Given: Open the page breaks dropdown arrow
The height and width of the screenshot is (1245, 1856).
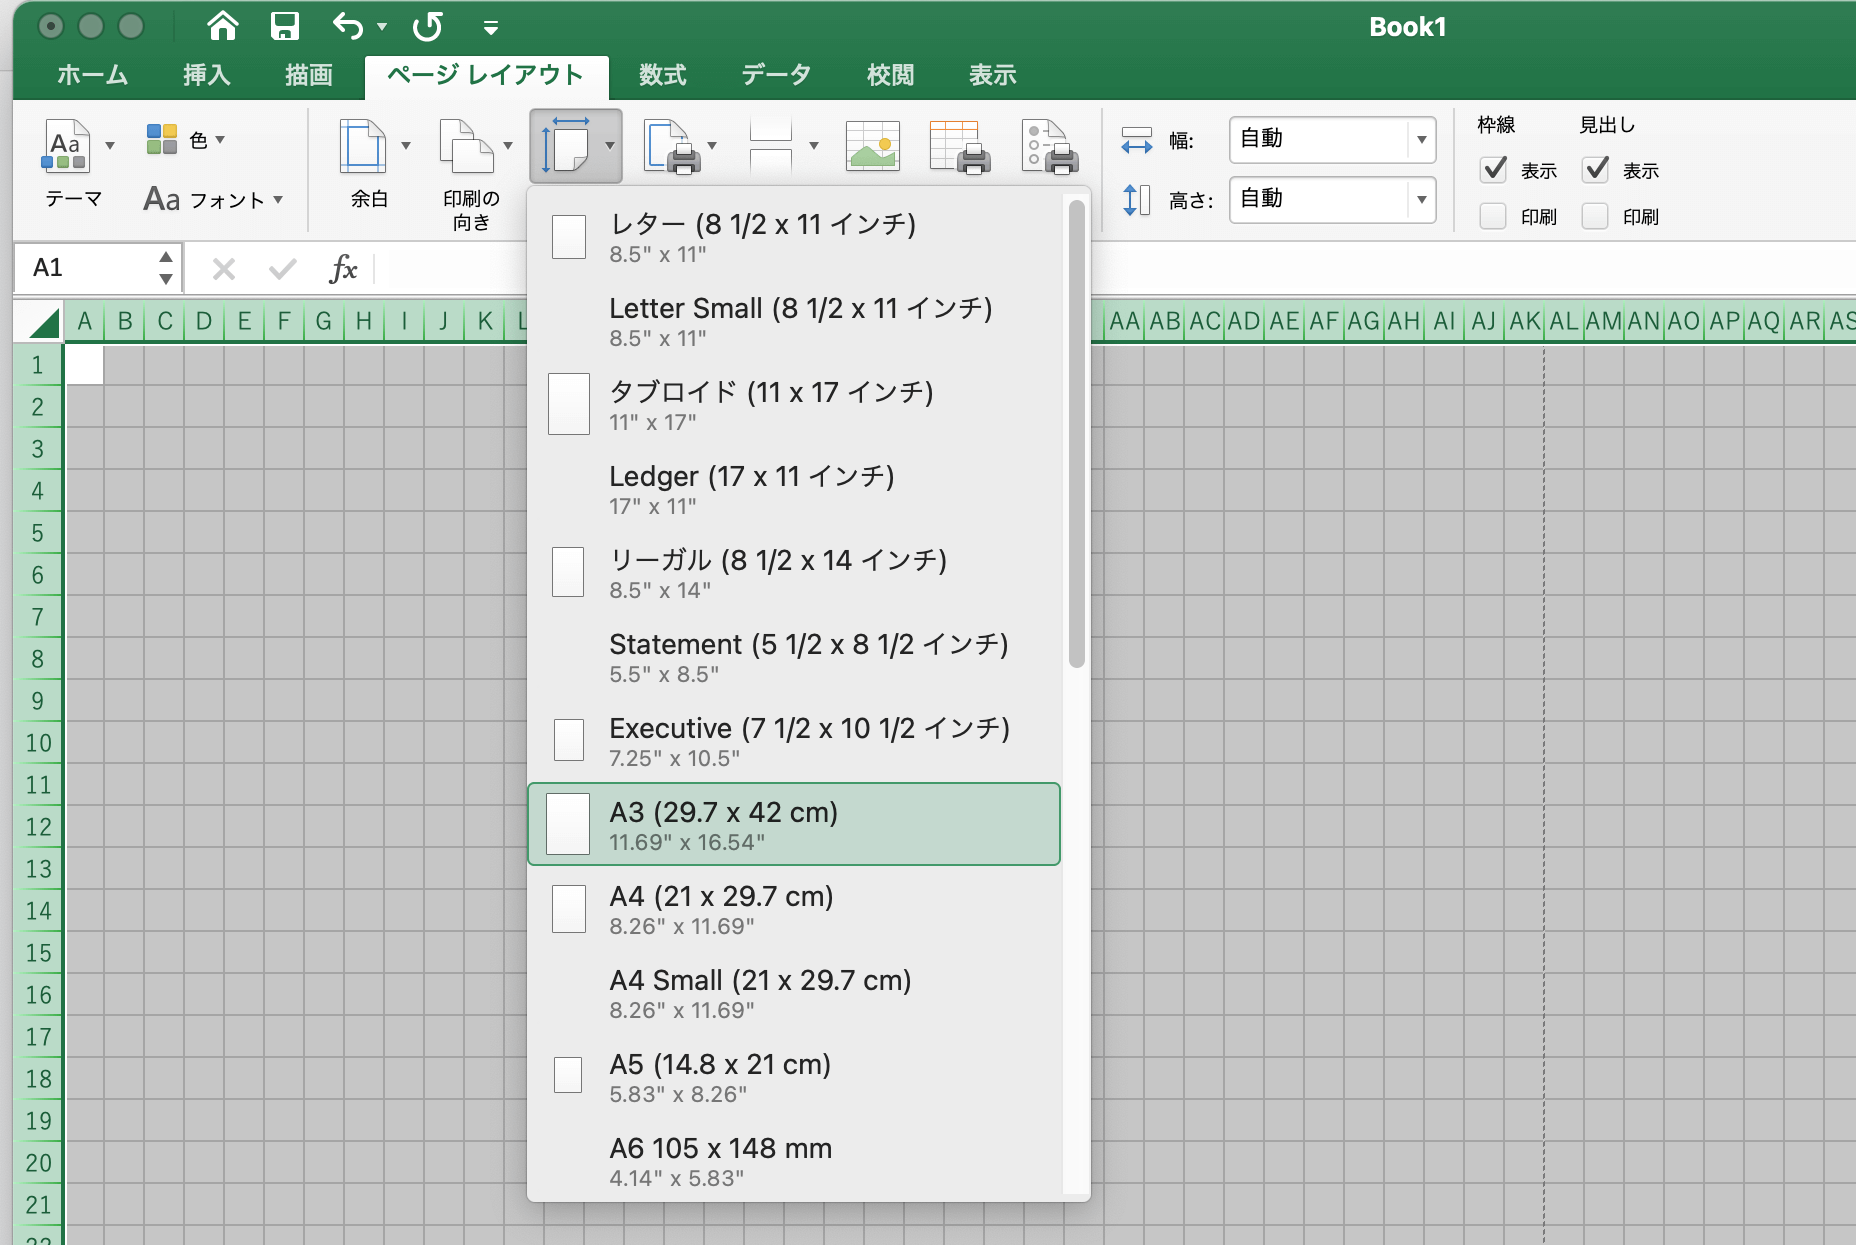Looking at the screenshot, I should coord(814,146).
